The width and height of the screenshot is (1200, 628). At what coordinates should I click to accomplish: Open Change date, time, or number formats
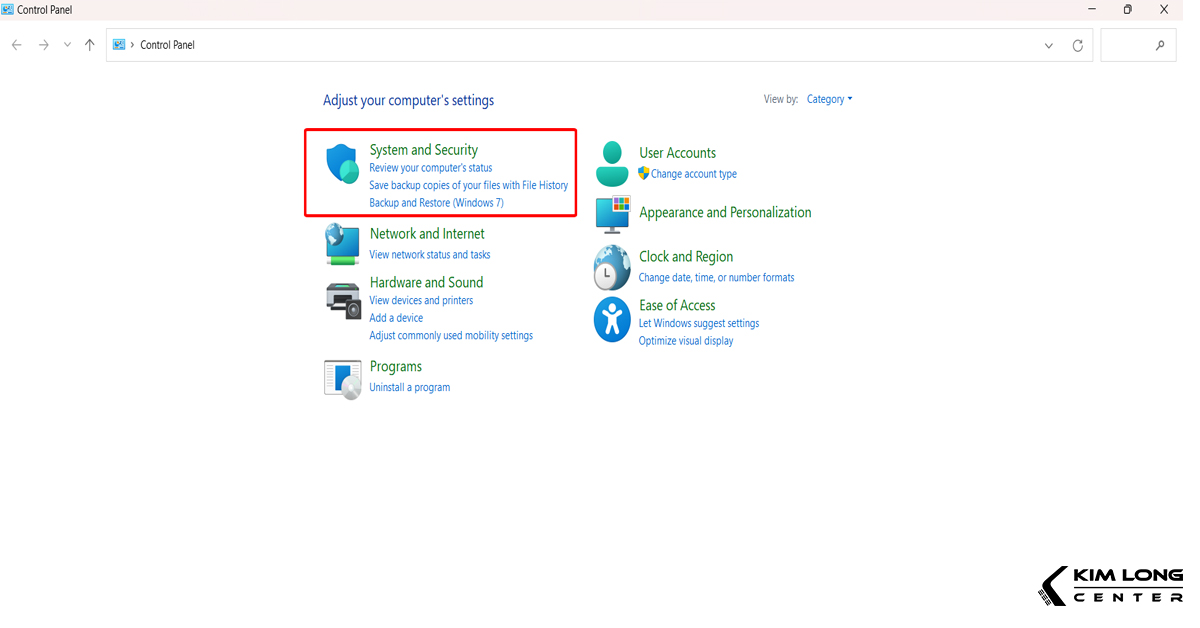coord(716,277)
